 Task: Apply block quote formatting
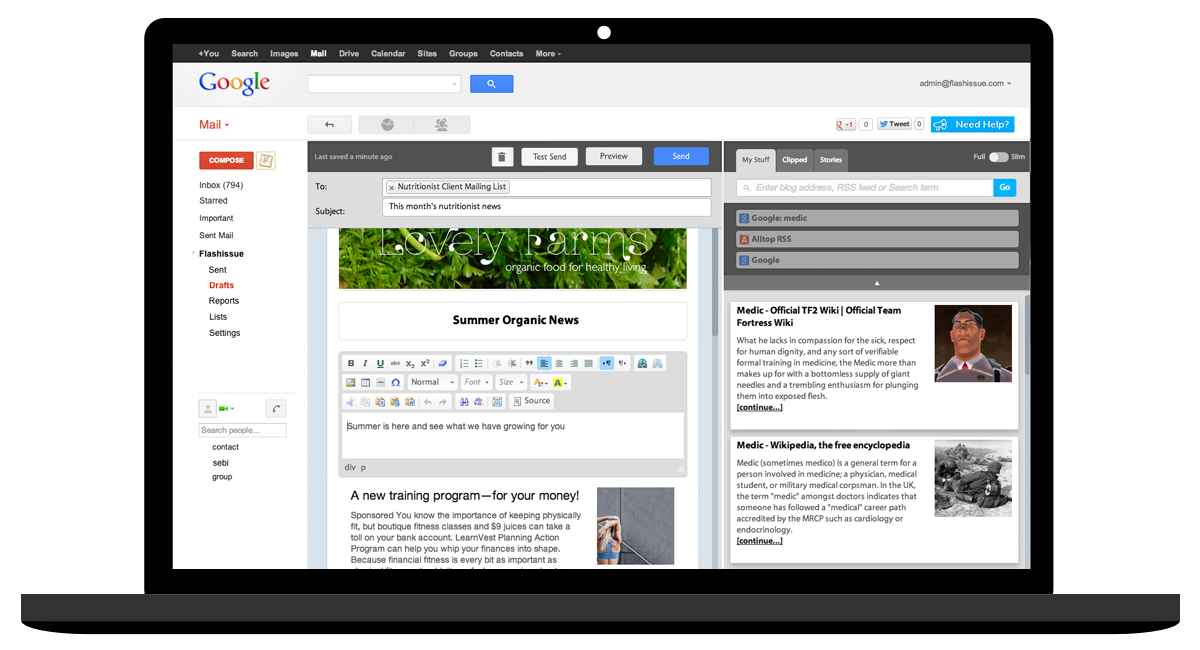coord(529,363)
